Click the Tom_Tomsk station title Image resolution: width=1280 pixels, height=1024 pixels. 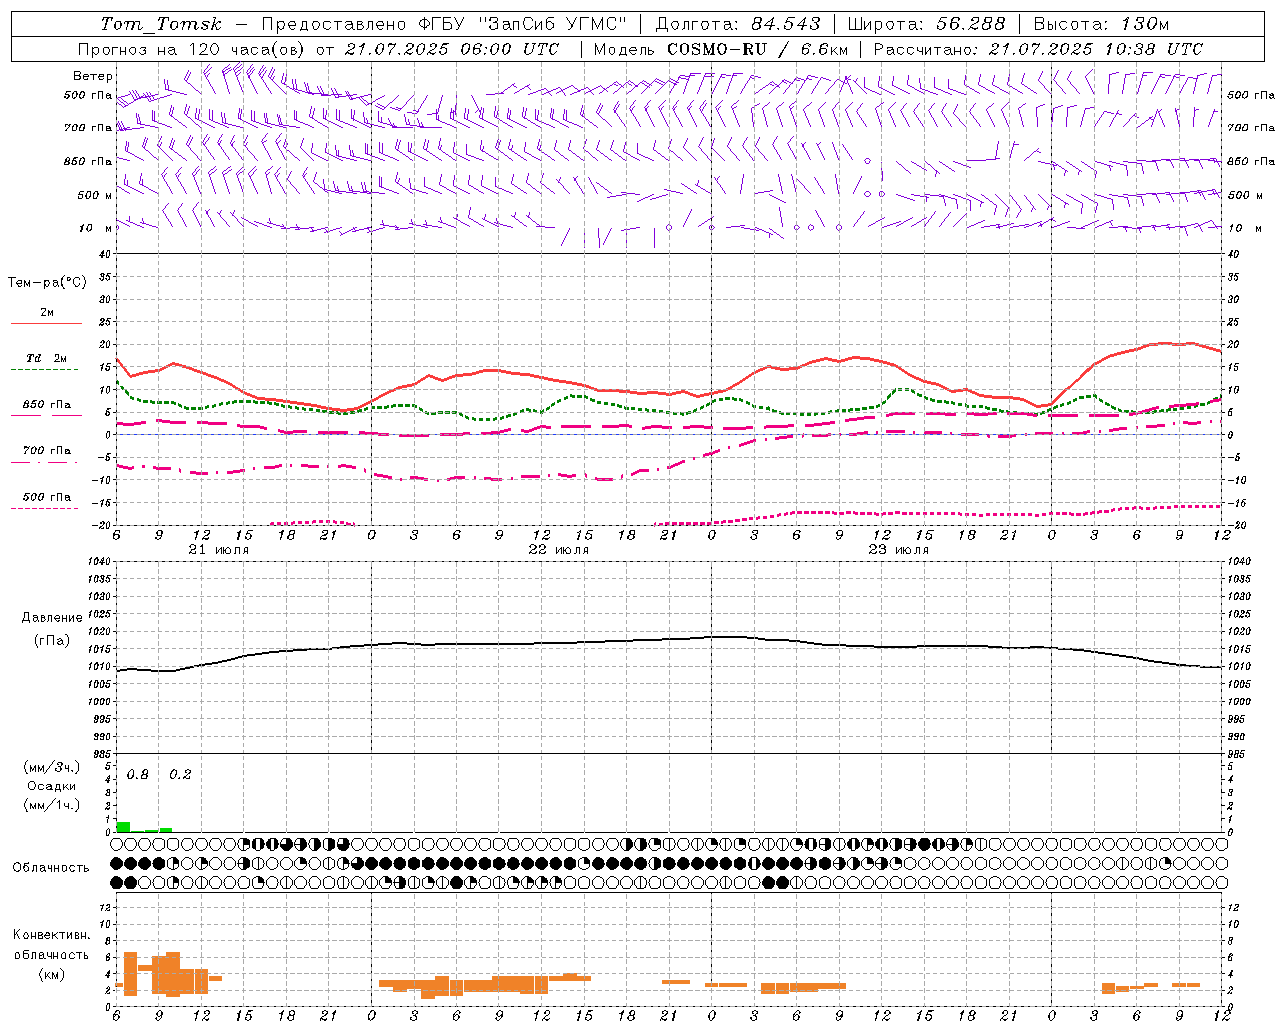(161, 24)
